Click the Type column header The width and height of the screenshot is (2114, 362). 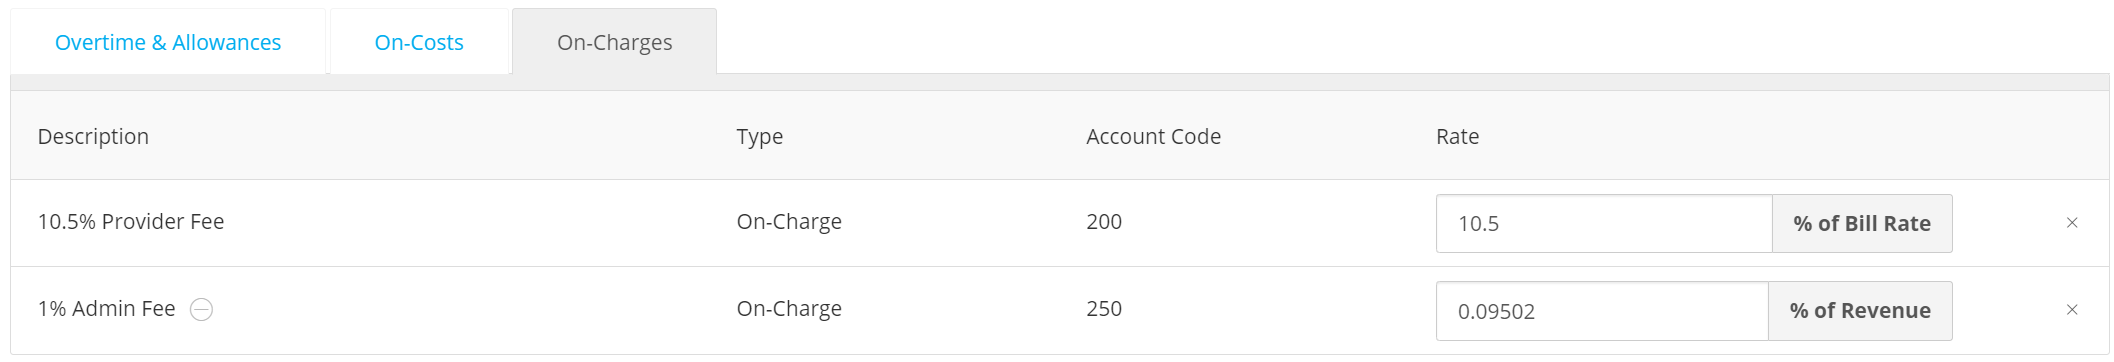[x=760, y=136]
